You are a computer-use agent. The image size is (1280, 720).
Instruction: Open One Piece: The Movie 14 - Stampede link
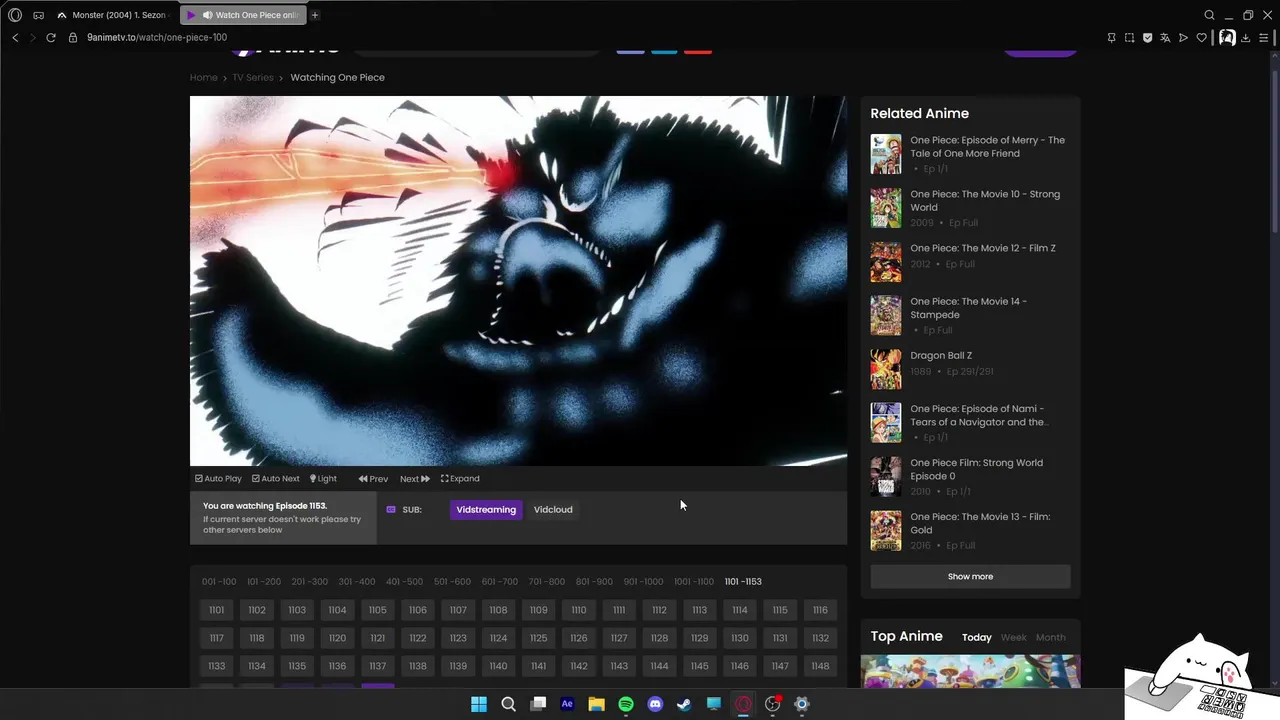tap(969, 308)
